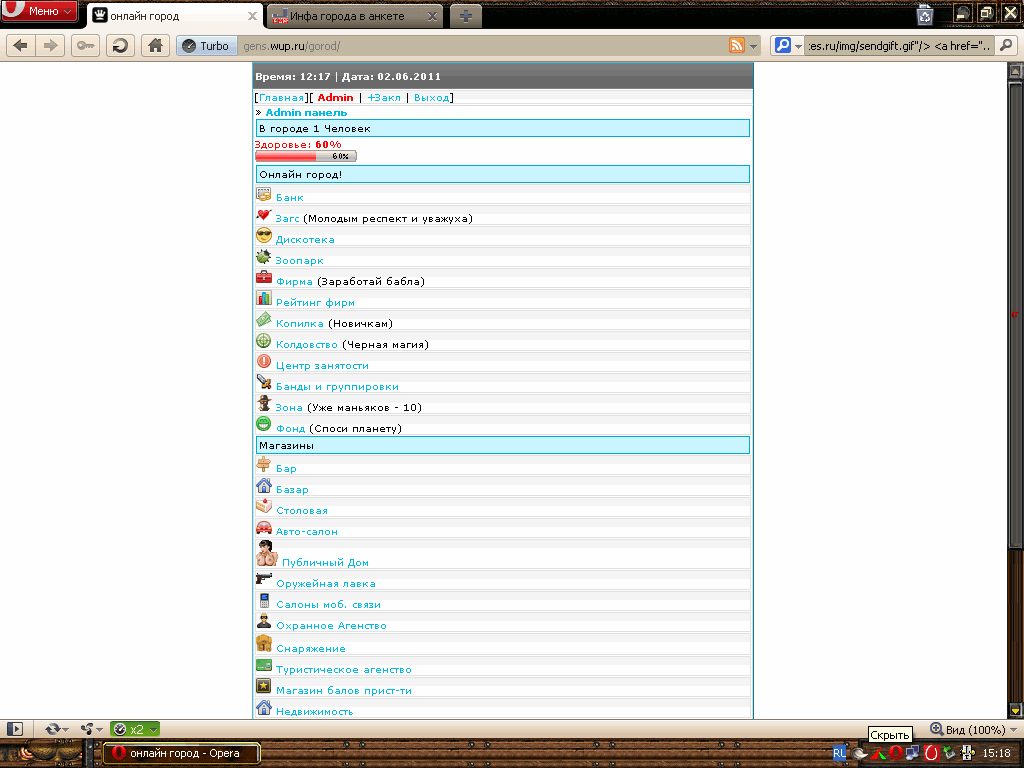This screenshot has width=1024, height=768.
Task: Click the scrollbar down arrow
Action: 1015,710
